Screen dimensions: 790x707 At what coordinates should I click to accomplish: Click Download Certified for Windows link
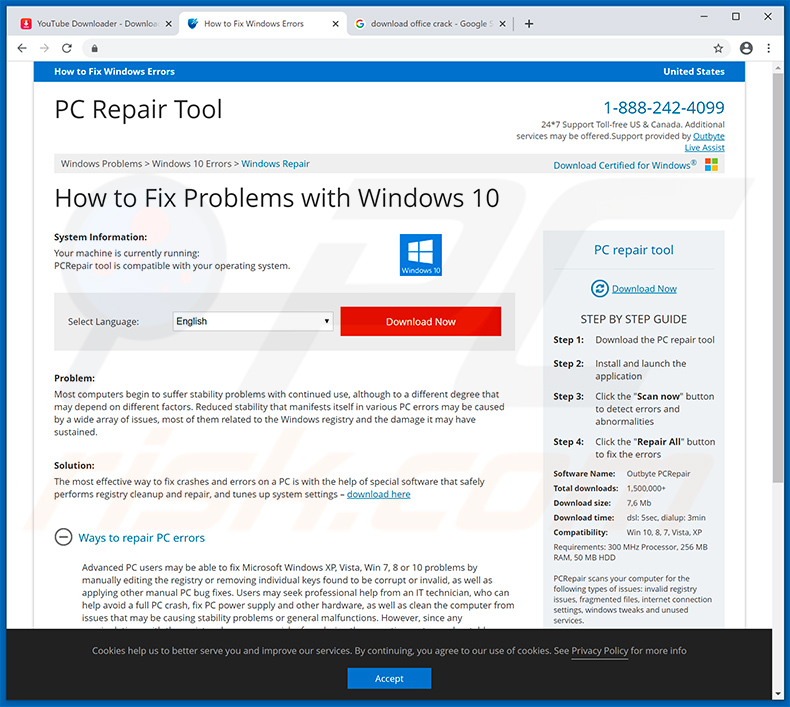pos(625,165)
